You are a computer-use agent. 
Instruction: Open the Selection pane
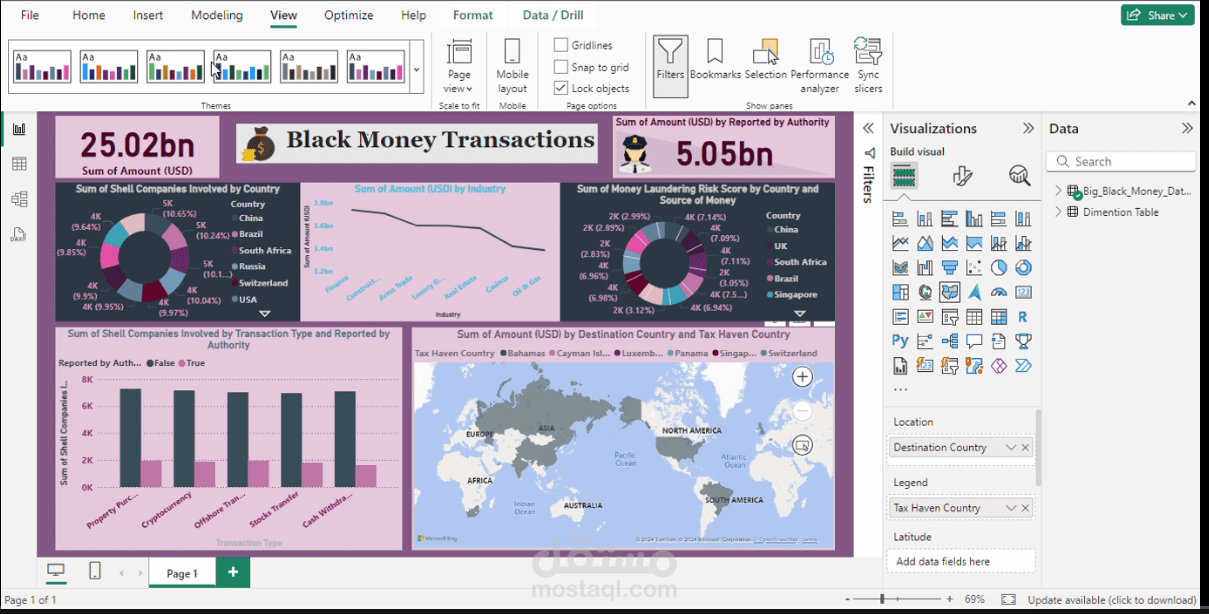(766, 60)
